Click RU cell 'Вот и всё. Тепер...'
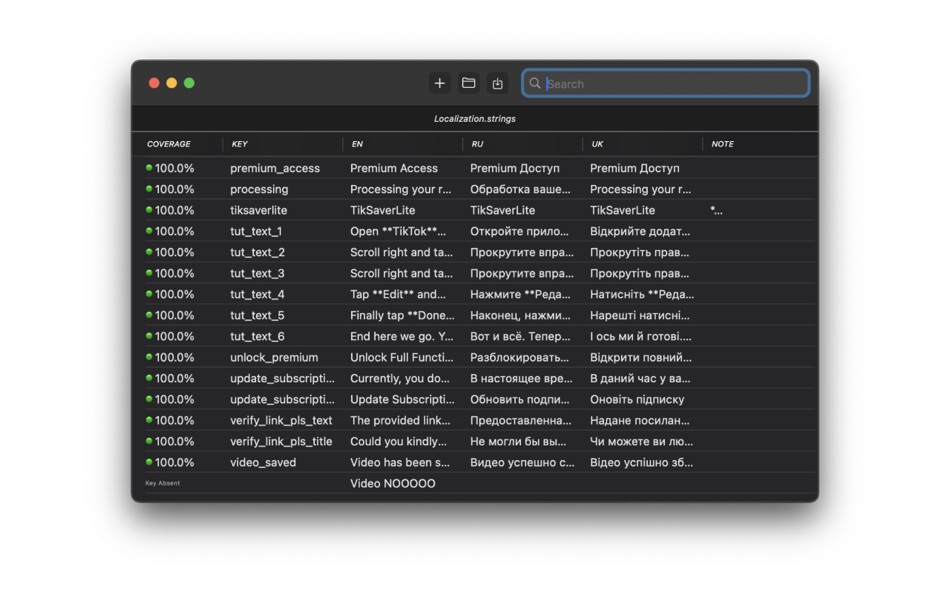Viewport: 950px width, 594px height. [x=520, y=336]
